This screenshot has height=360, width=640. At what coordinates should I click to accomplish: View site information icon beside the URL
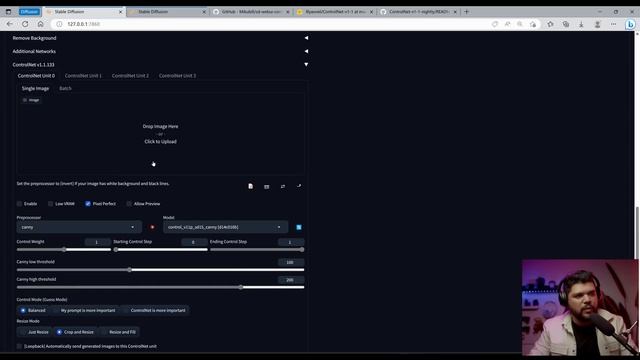click(59, 24)
